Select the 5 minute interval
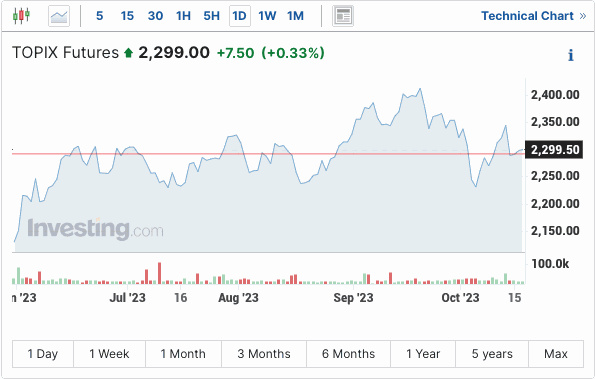Viewport: 595px width, 379px height. 99,16
